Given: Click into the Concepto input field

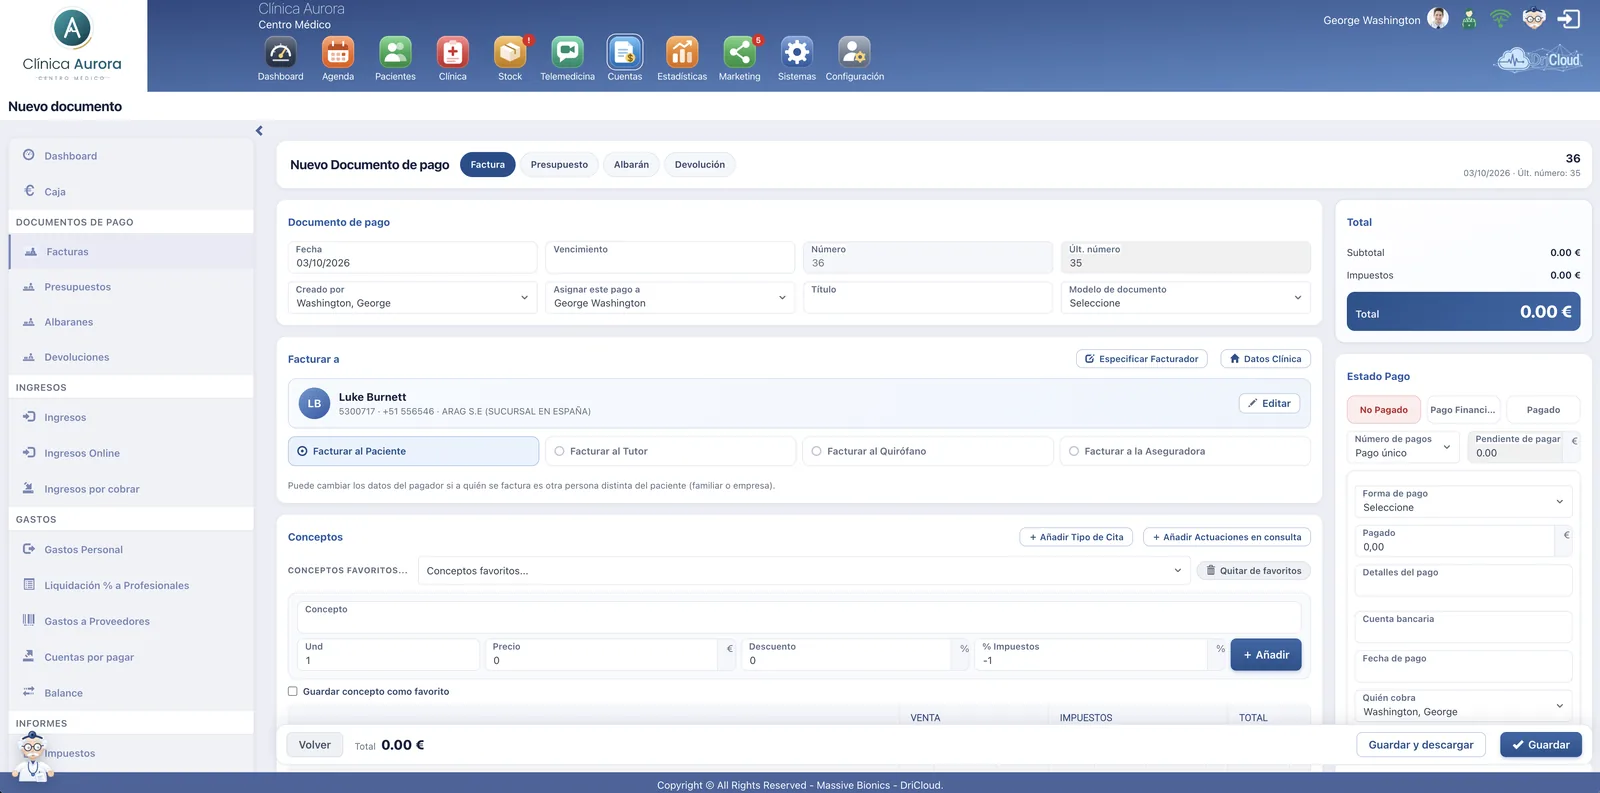Looking at the screenshot, I should [799, 617].
